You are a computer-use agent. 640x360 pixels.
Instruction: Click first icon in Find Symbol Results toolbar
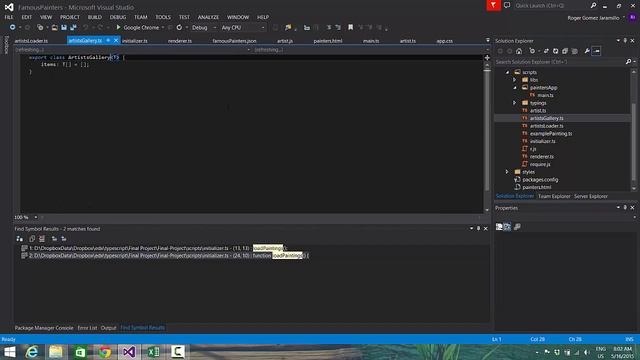[x=19, y=239]
